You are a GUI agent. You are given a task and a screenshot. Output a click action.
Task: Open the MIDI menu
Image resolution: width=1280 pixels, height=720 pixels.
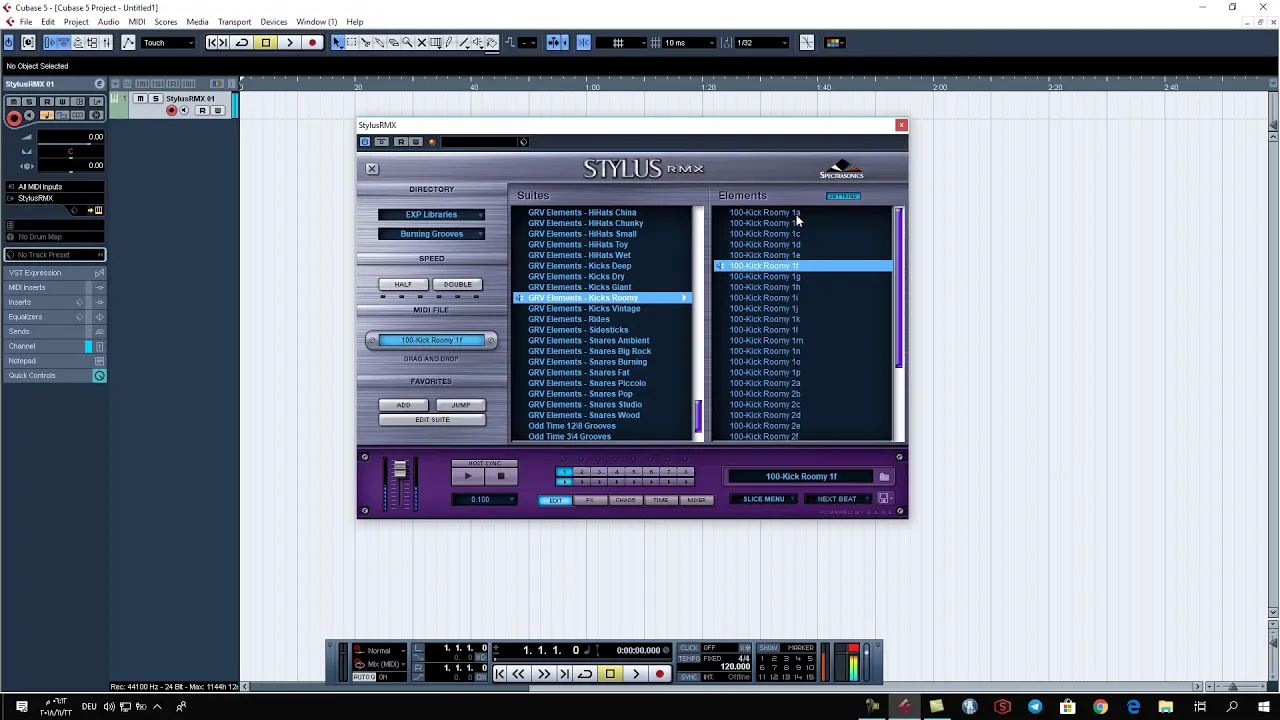(137, 22)
